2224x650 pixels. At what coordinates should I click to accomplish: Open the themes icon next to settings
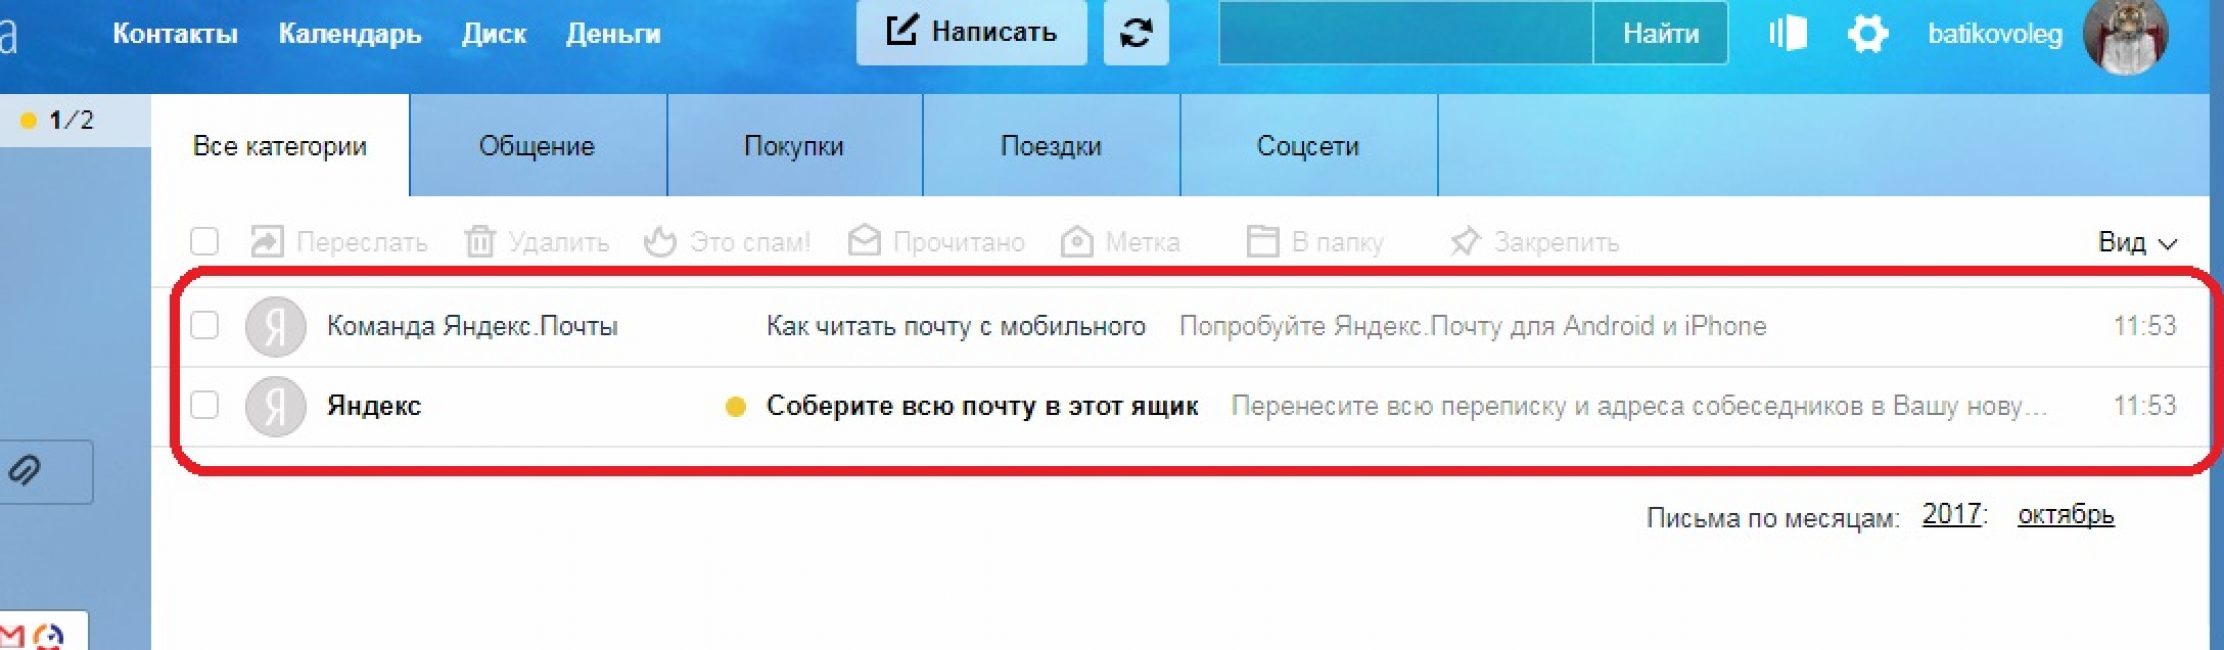point(1787,33)
